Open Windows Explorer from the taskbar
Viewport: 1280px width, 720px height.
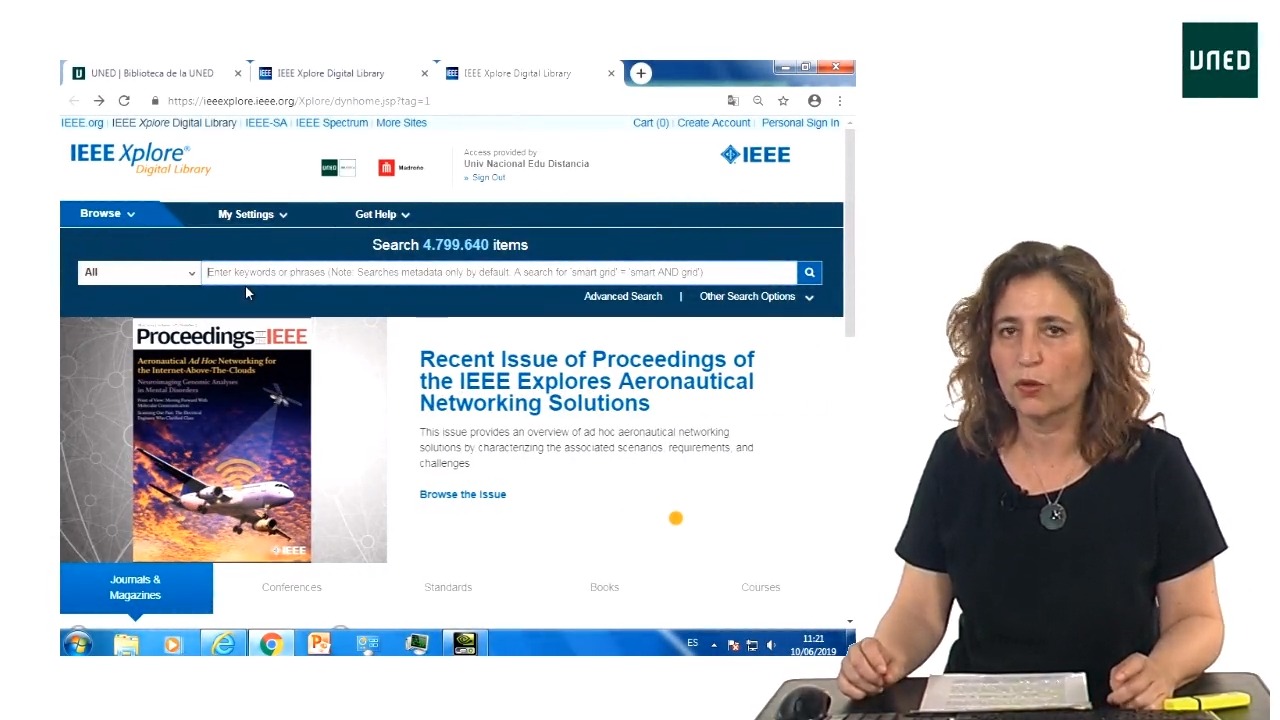click(x=126, y=644)
